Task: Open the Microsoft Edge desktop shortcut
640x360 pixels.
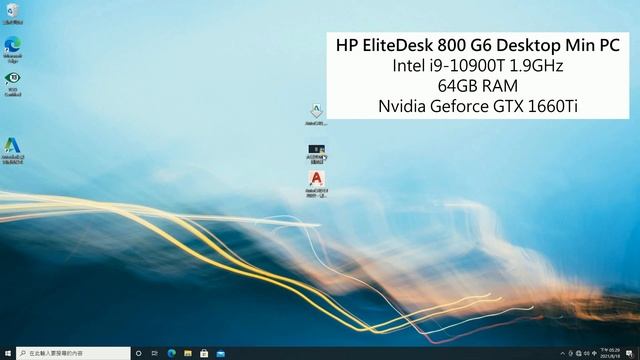Action: [x=13, y=49]
